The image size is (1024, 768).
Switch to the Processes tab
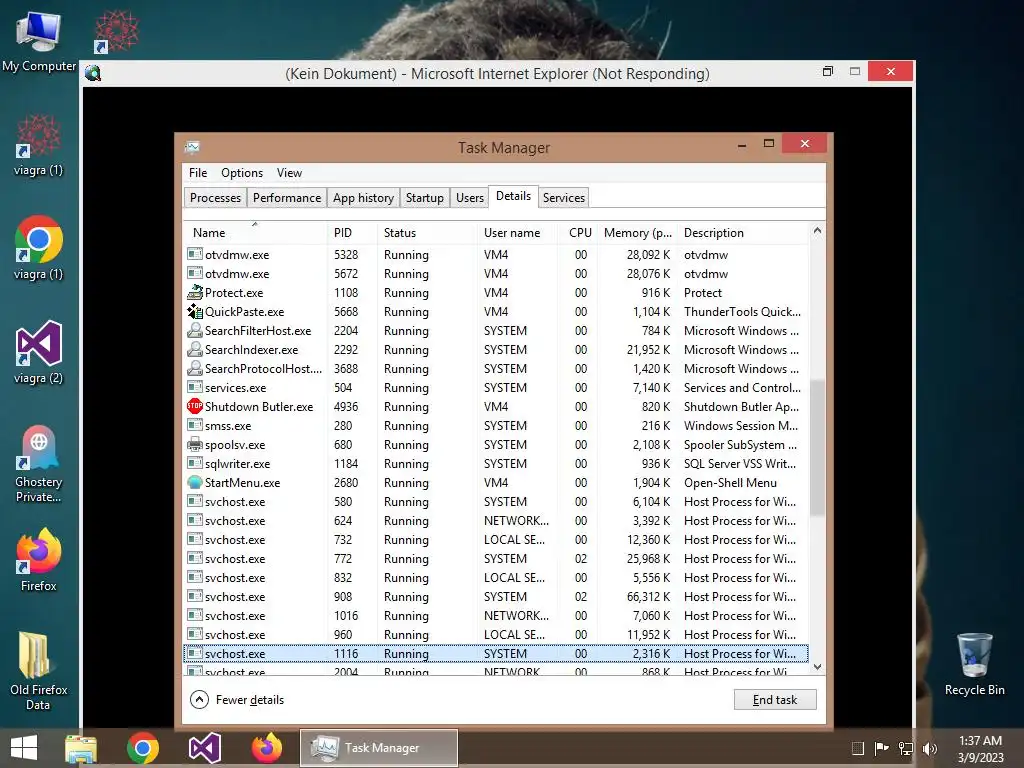(215, 198)
